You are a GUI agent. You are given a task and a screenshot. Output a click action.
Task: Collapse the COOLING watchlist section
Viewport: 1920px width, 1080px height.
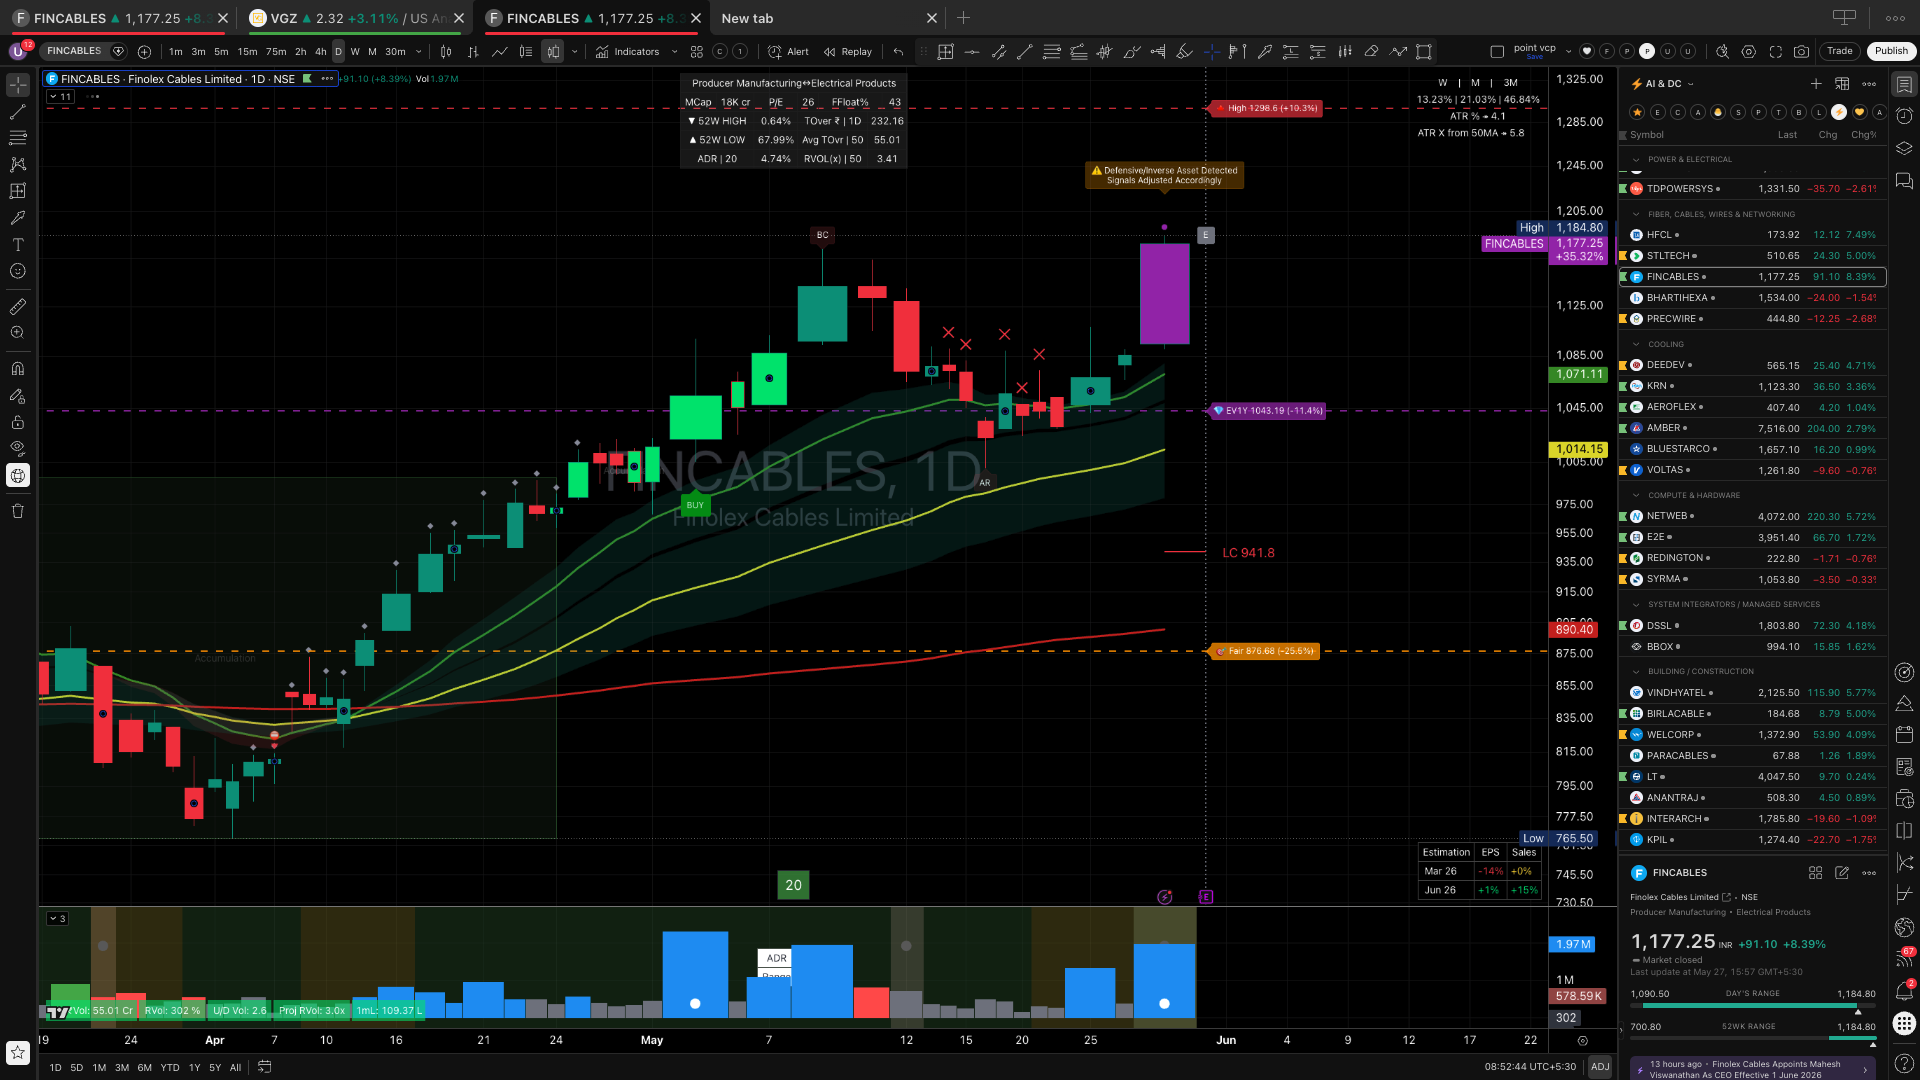[x=1636, y=344]
